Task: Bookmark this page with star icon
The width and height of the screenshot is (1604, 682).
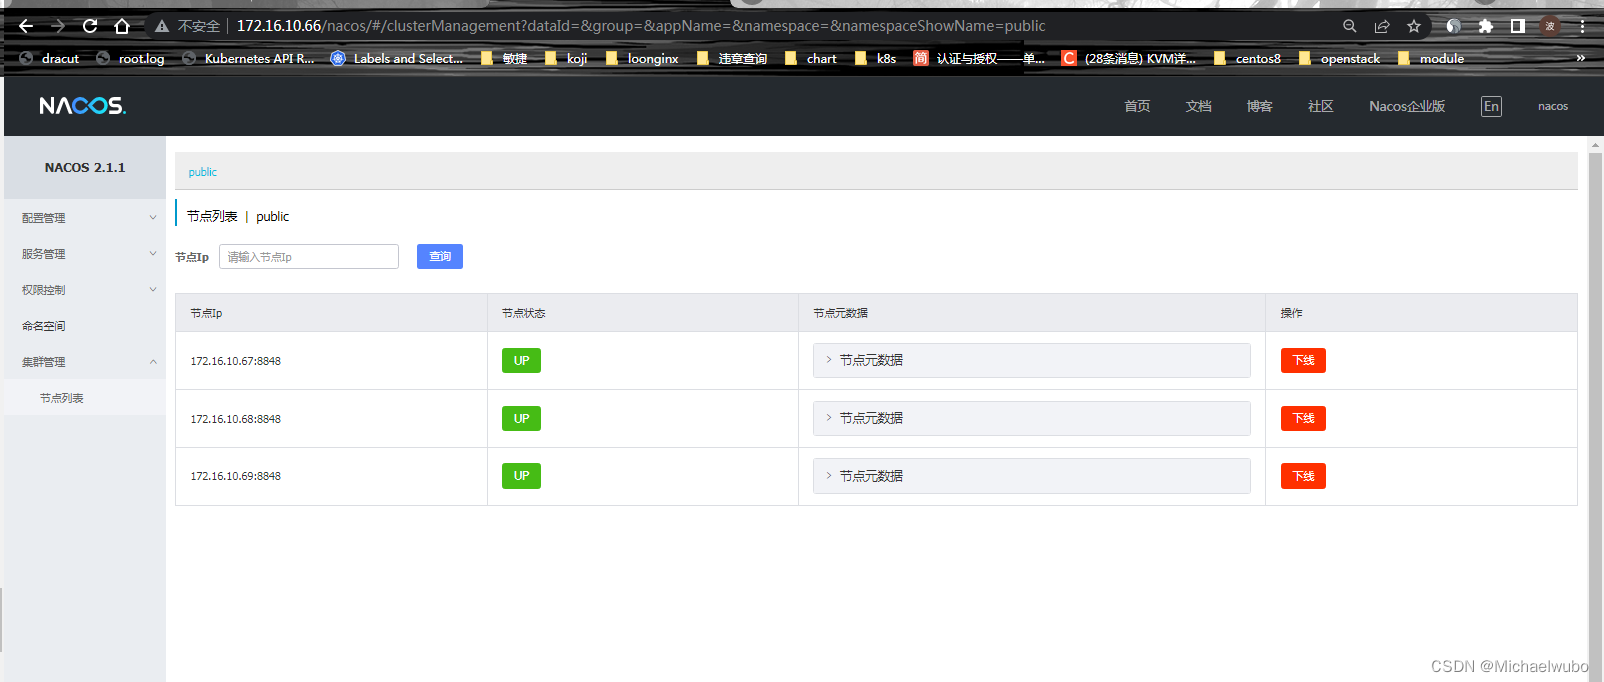Action: [1414, 26]
